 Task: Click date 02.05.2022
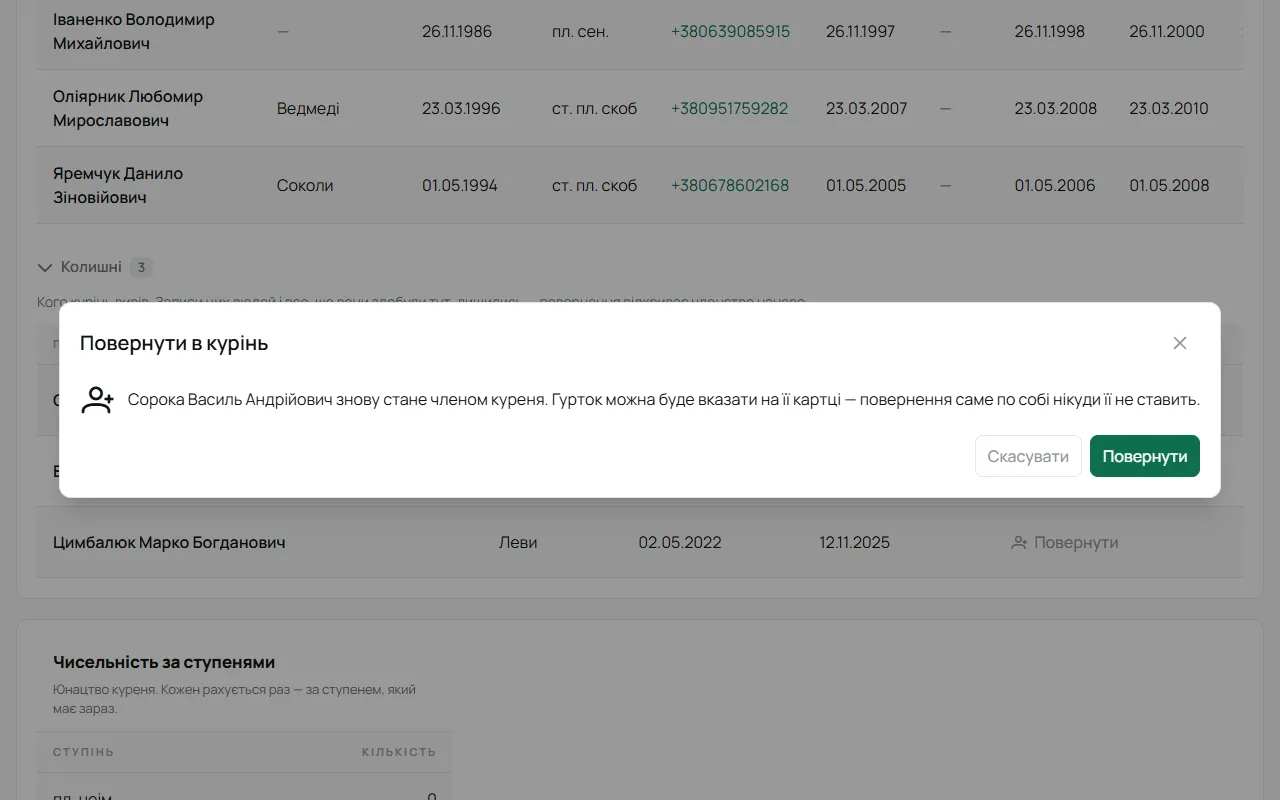click(680, 542)
